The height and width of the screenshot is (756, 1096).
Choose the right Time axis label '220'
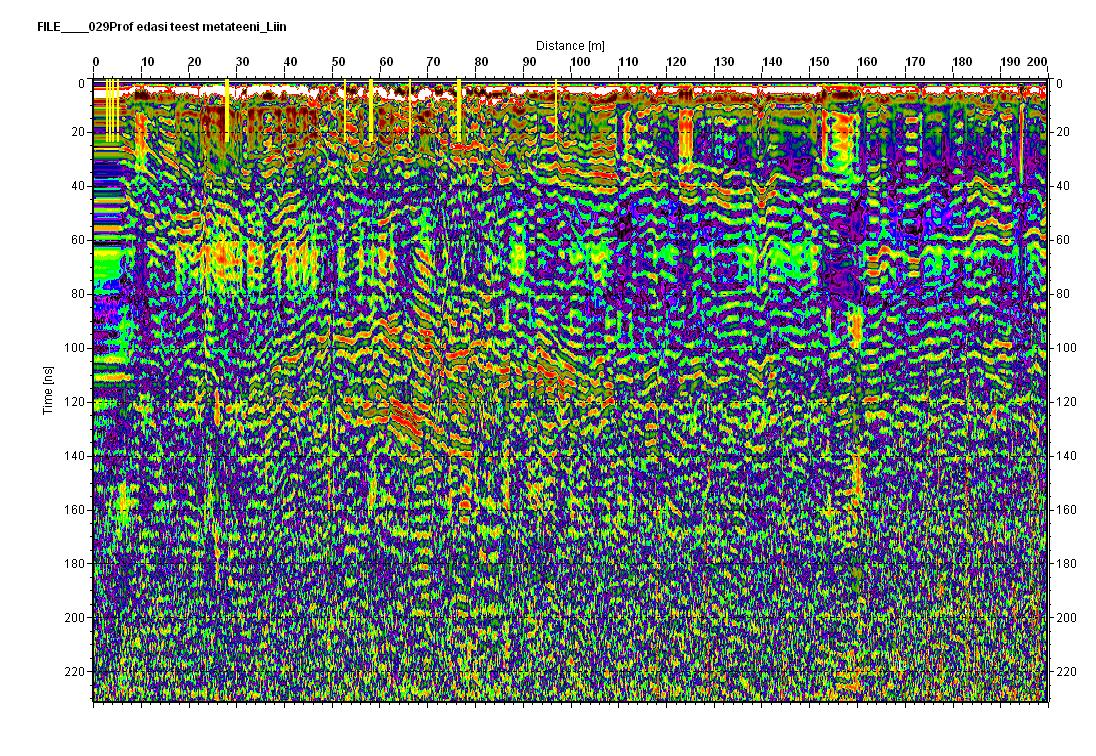click(x=1066, y=671)
